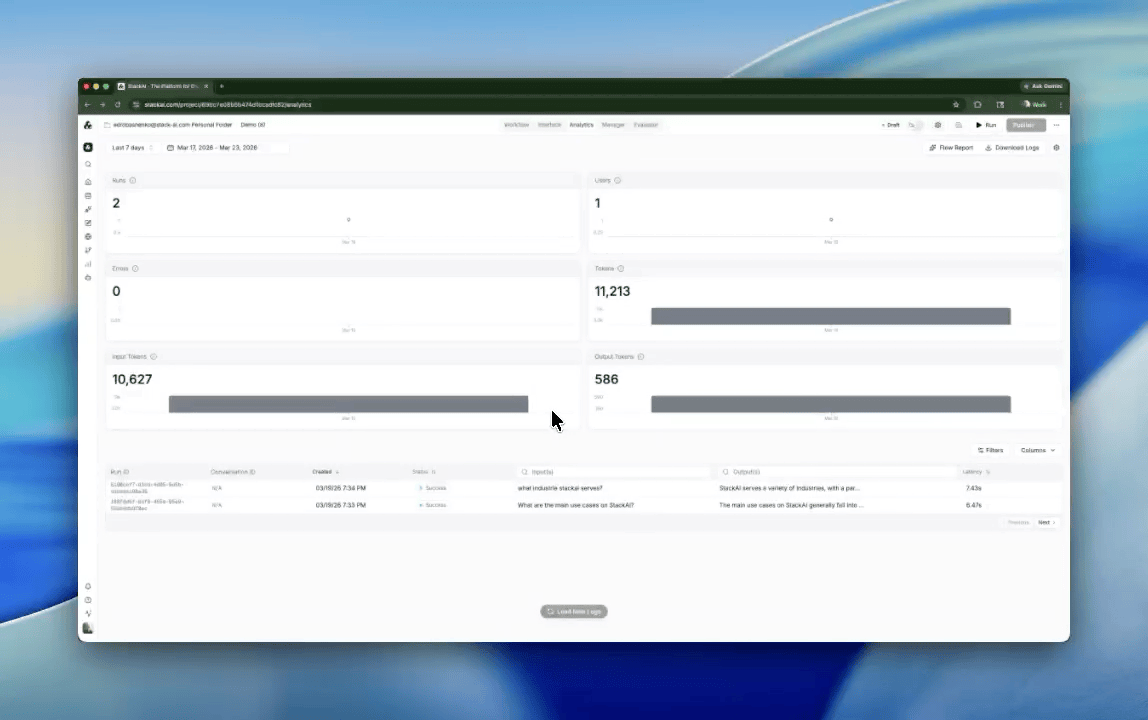The height and width of the screenshot is (720, 1148).
Task: Open browser extensions puzzle icon
Action: pos(977,105)
